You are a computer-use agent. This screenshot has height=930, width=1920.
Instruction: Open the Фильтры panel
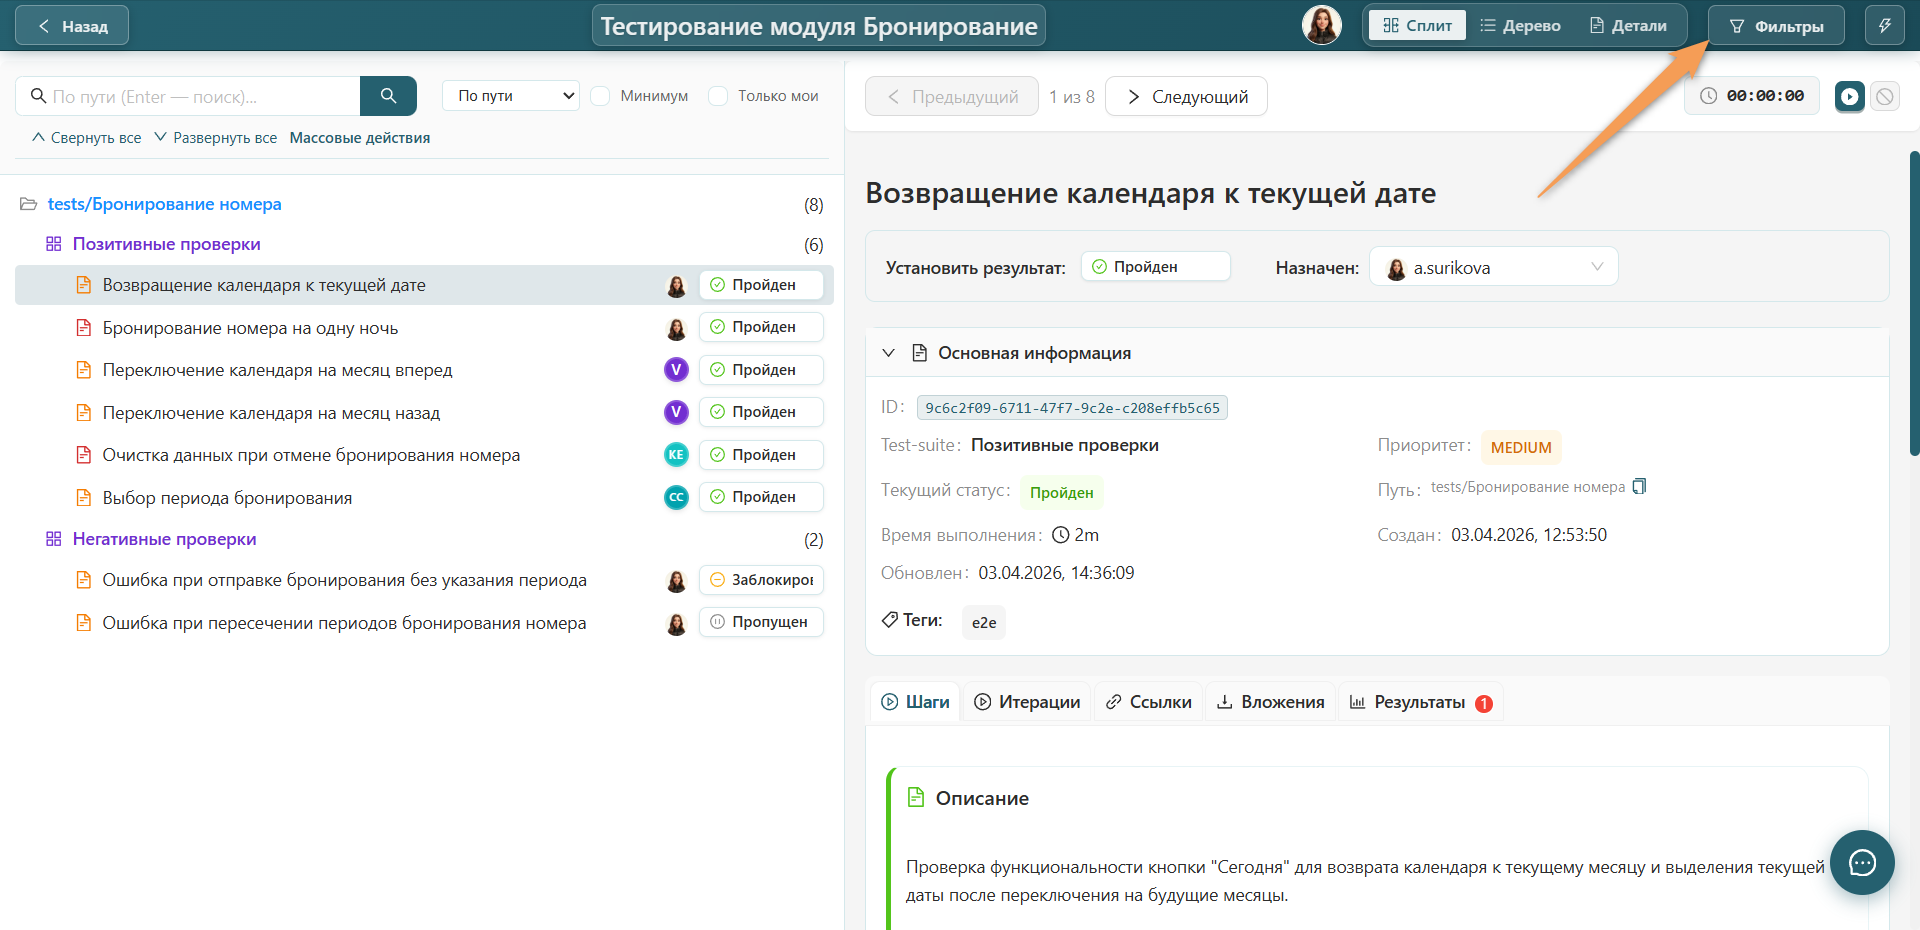pyautogui.click(x=1776, y=26)
